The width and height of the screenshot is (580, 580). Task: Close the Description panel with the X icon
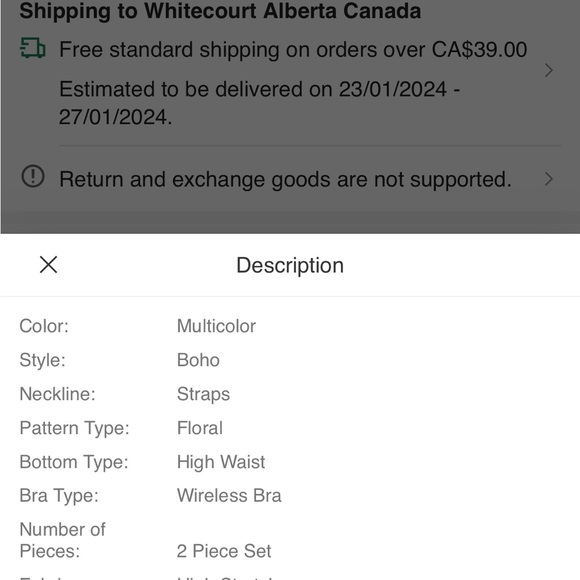[48, 265]
